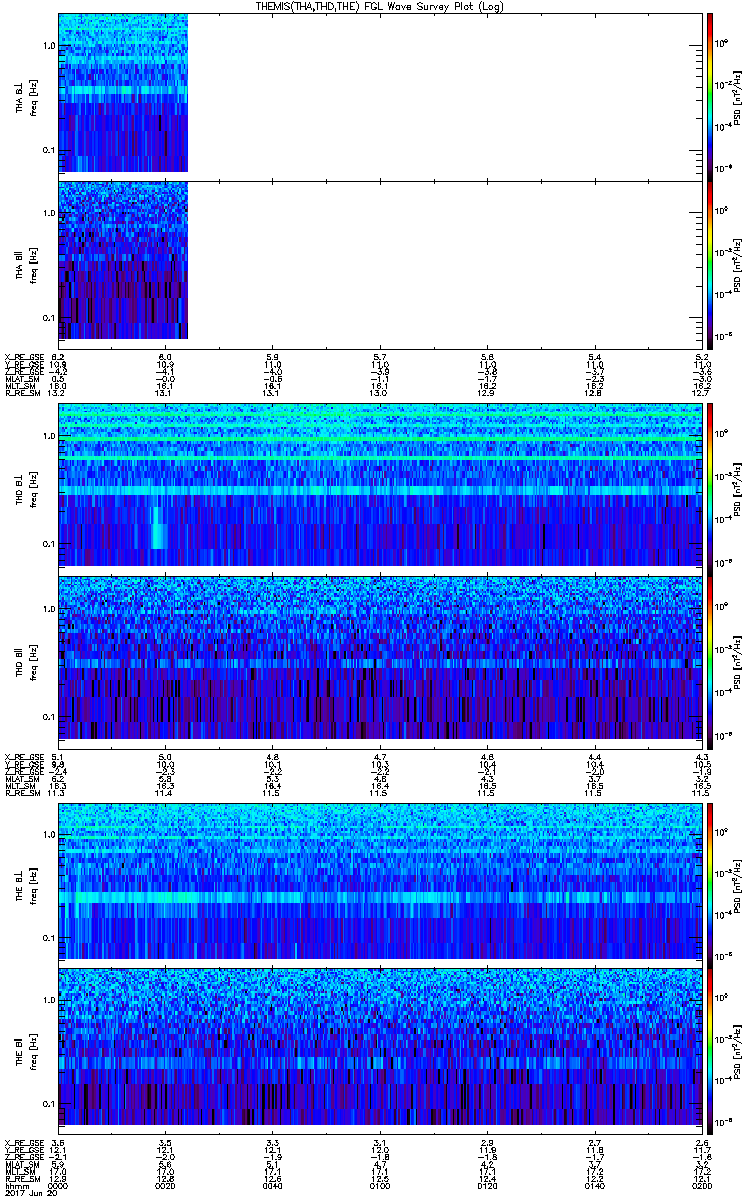Click 'MLAT_SM' label beneath the THE panels
750x1200 pixels.
click(x=21, y=1164)
